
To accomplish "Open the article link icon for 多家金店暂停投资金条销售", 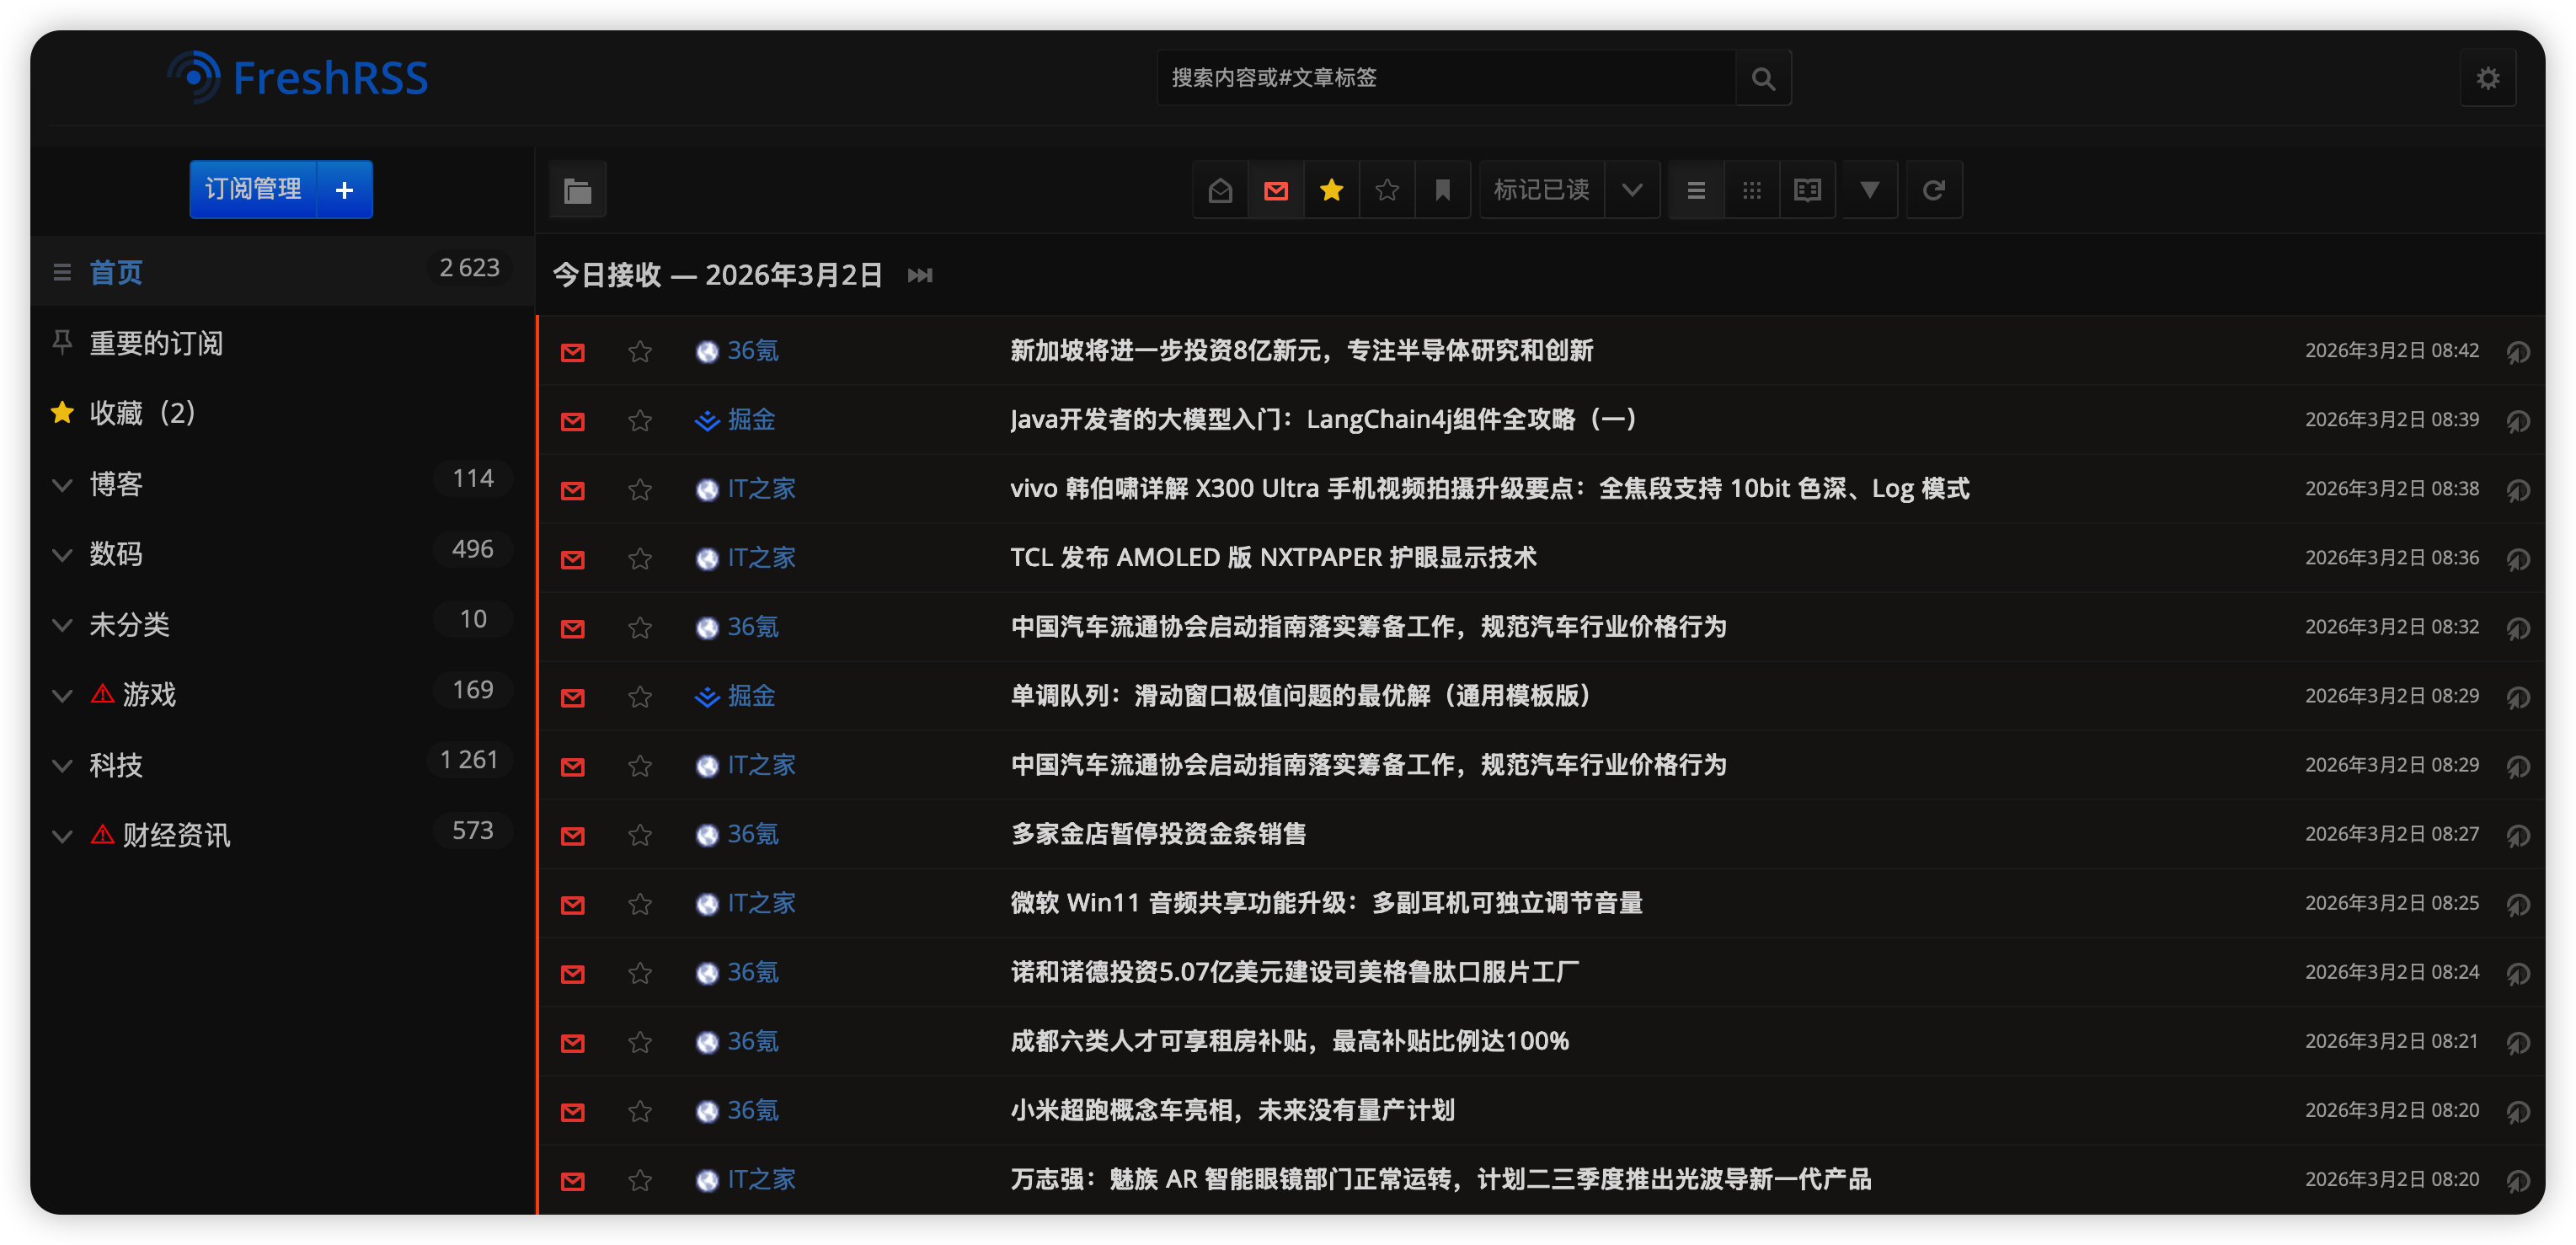I will pyautogui.click(x=2518, y=835).
